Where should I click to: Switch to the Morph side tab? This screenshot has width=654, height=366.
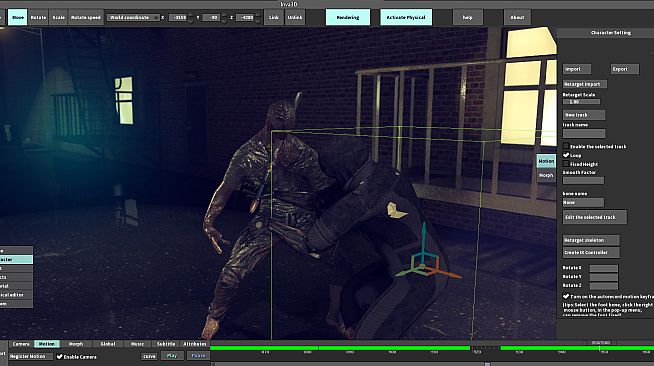546,175
